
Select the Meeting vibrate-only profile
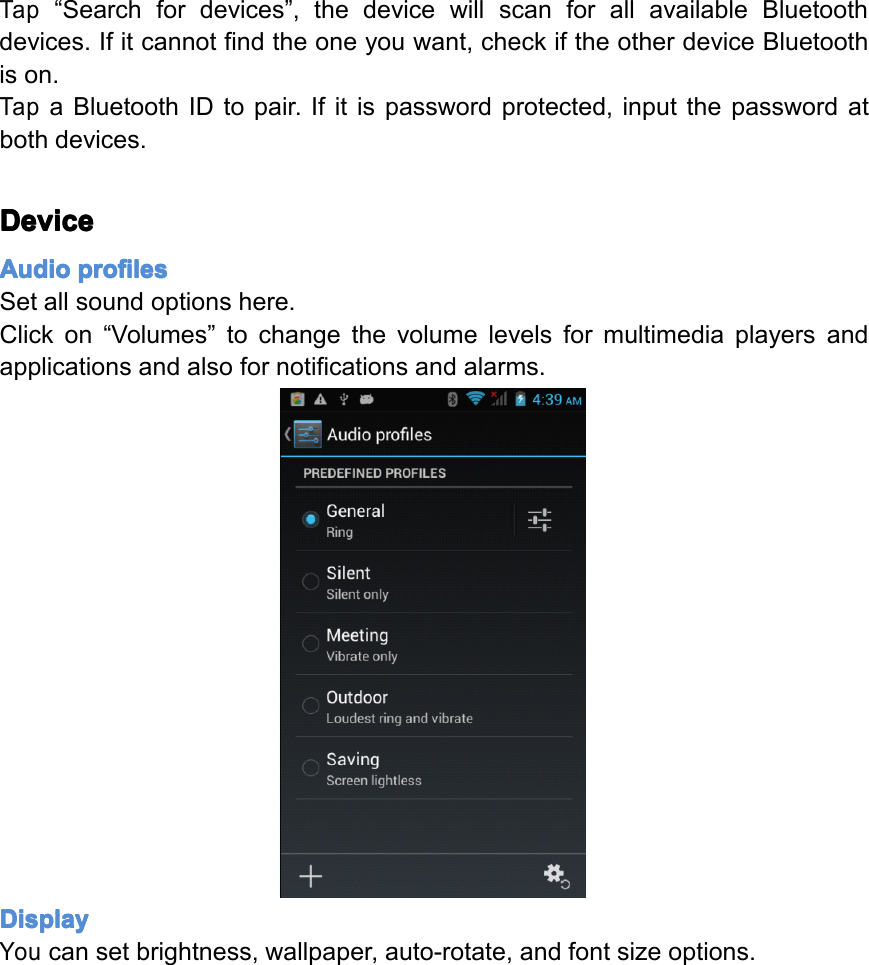310,644
